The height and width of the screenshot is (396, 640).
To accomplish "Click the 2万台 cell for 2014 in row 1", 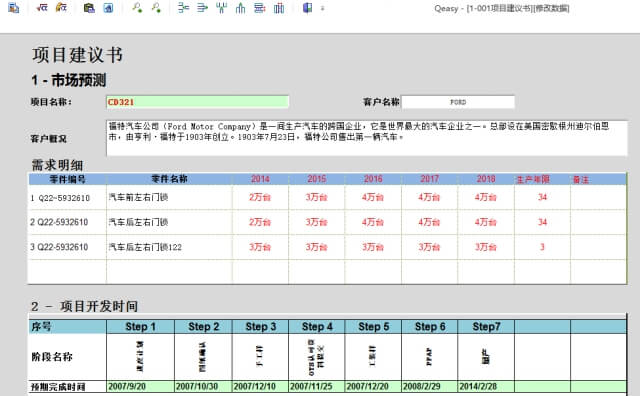I will click(260, 198).
